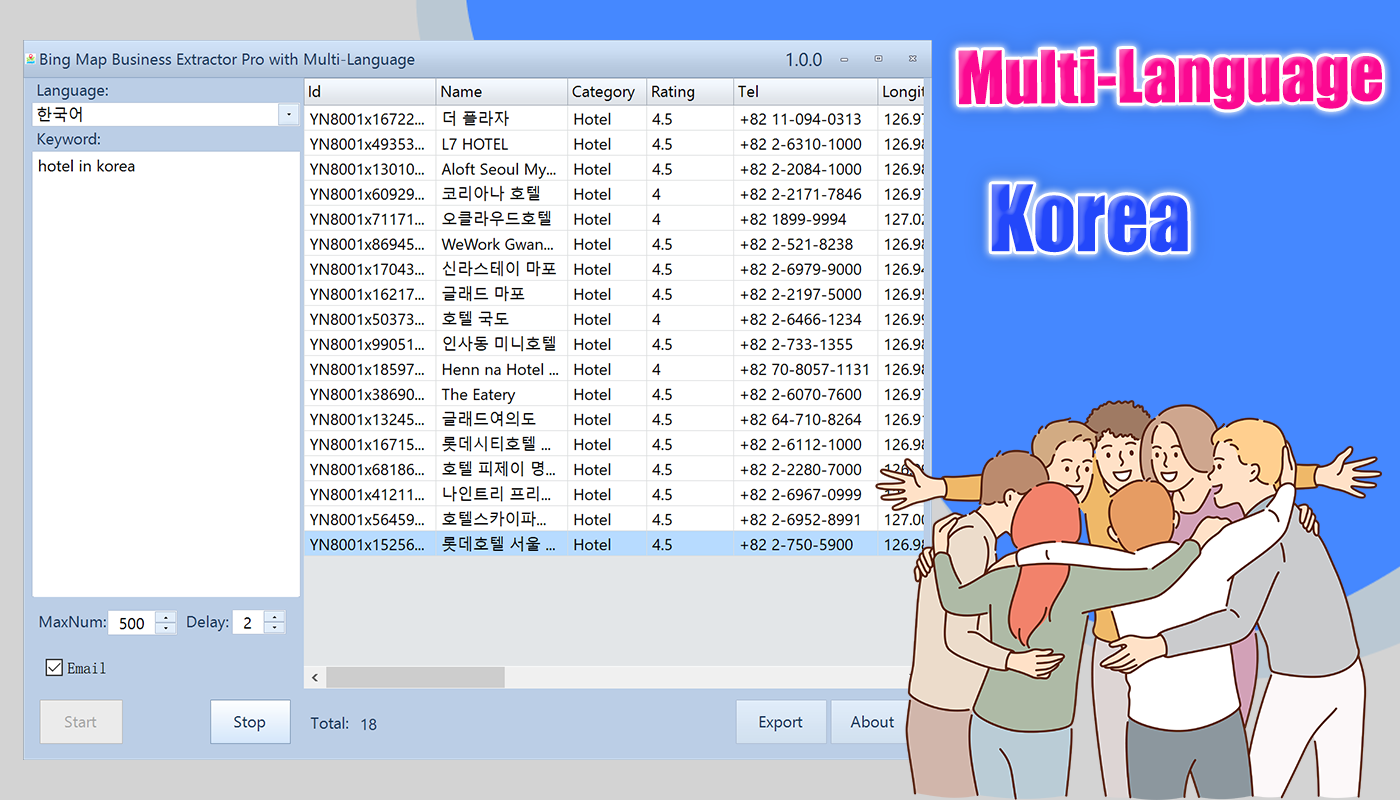Select The Eatery name cell

(502, 394)
